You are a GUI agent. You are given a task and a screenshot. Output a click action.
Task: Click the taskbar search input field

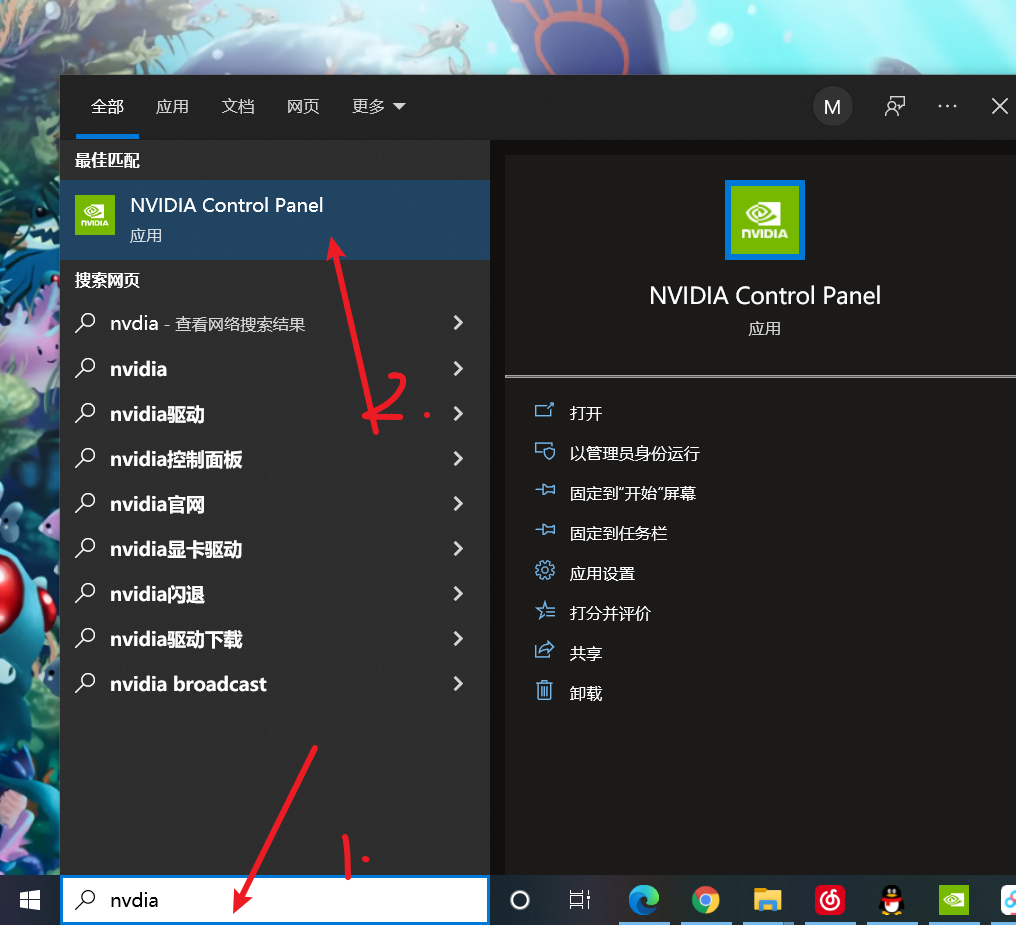click(275, 900)
